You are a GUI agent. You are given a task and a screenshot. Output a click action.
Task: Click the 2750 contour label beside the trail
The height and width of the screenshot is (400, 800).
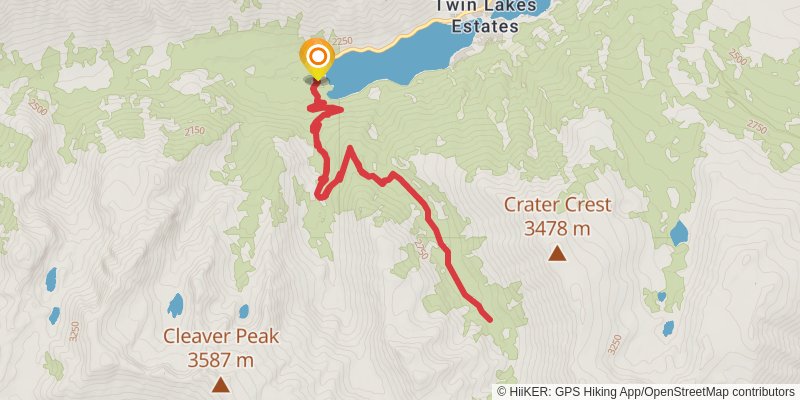pyautogui.click(x=422, y=248)
